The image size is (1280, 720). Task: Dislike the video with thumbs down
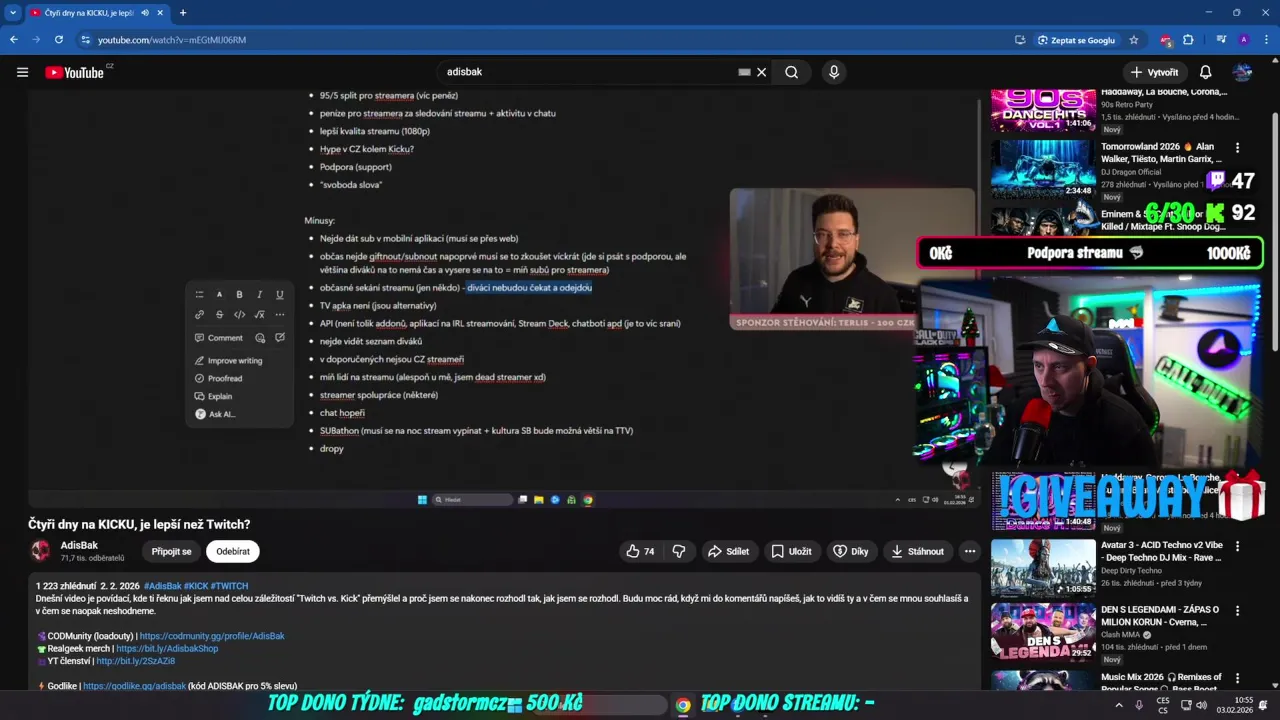tap(679, 551)
